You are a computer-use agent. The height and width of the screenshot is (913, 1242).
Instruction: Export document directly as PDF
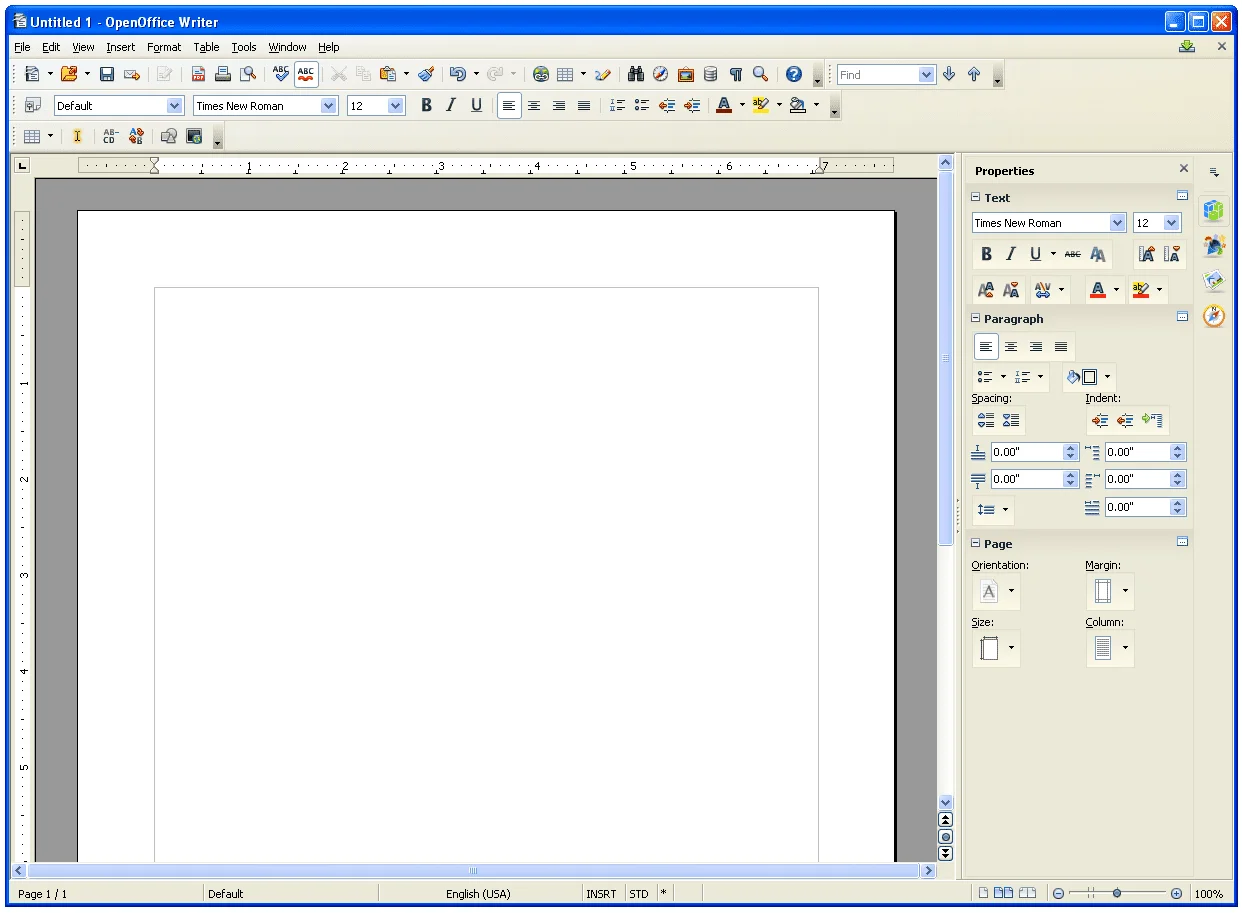point(198,74)
